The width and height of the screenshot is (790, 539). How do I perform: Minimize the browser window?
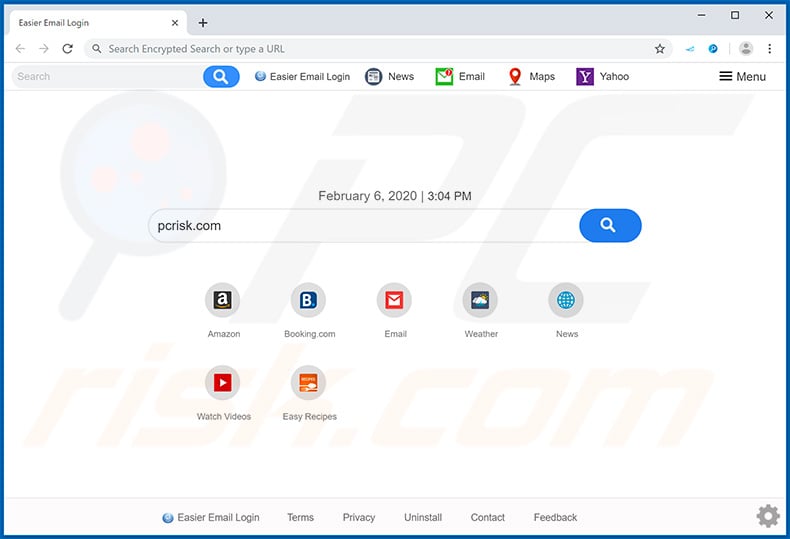701,16
